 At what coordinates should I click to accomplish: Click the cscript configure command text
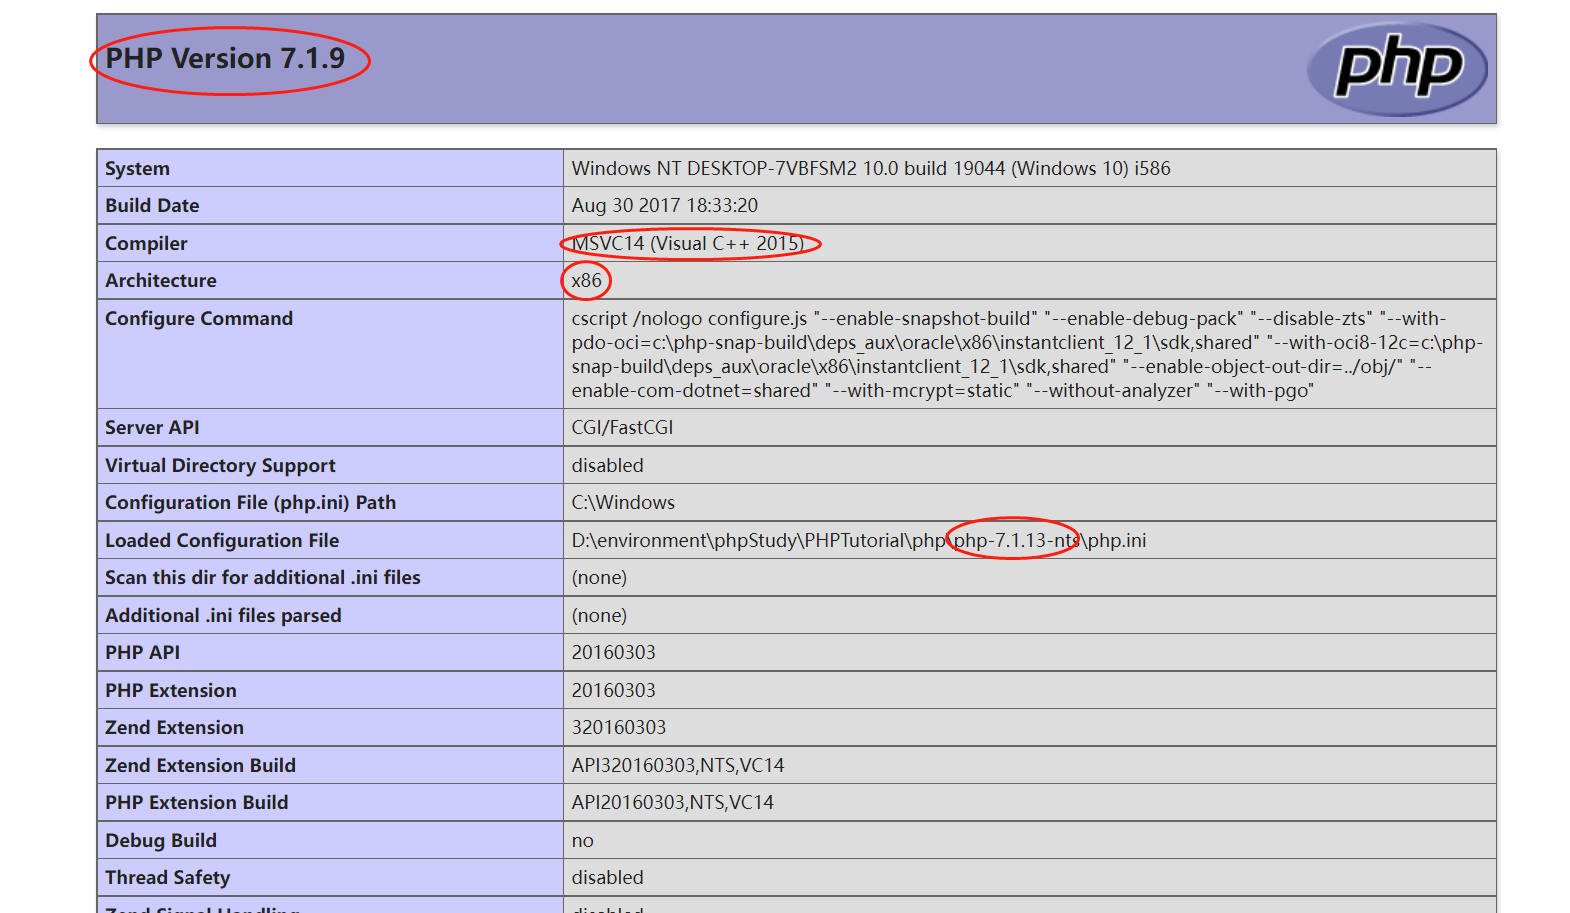[1028, 355]
